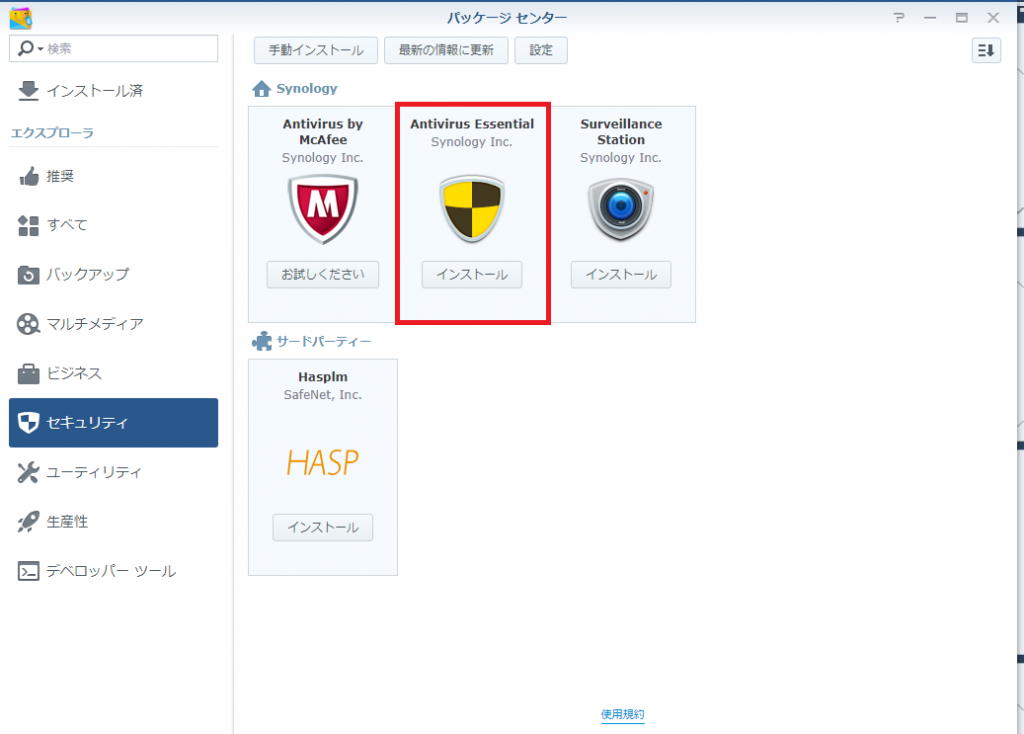Click the サードパーティー puzzle icon

[262, 342]
